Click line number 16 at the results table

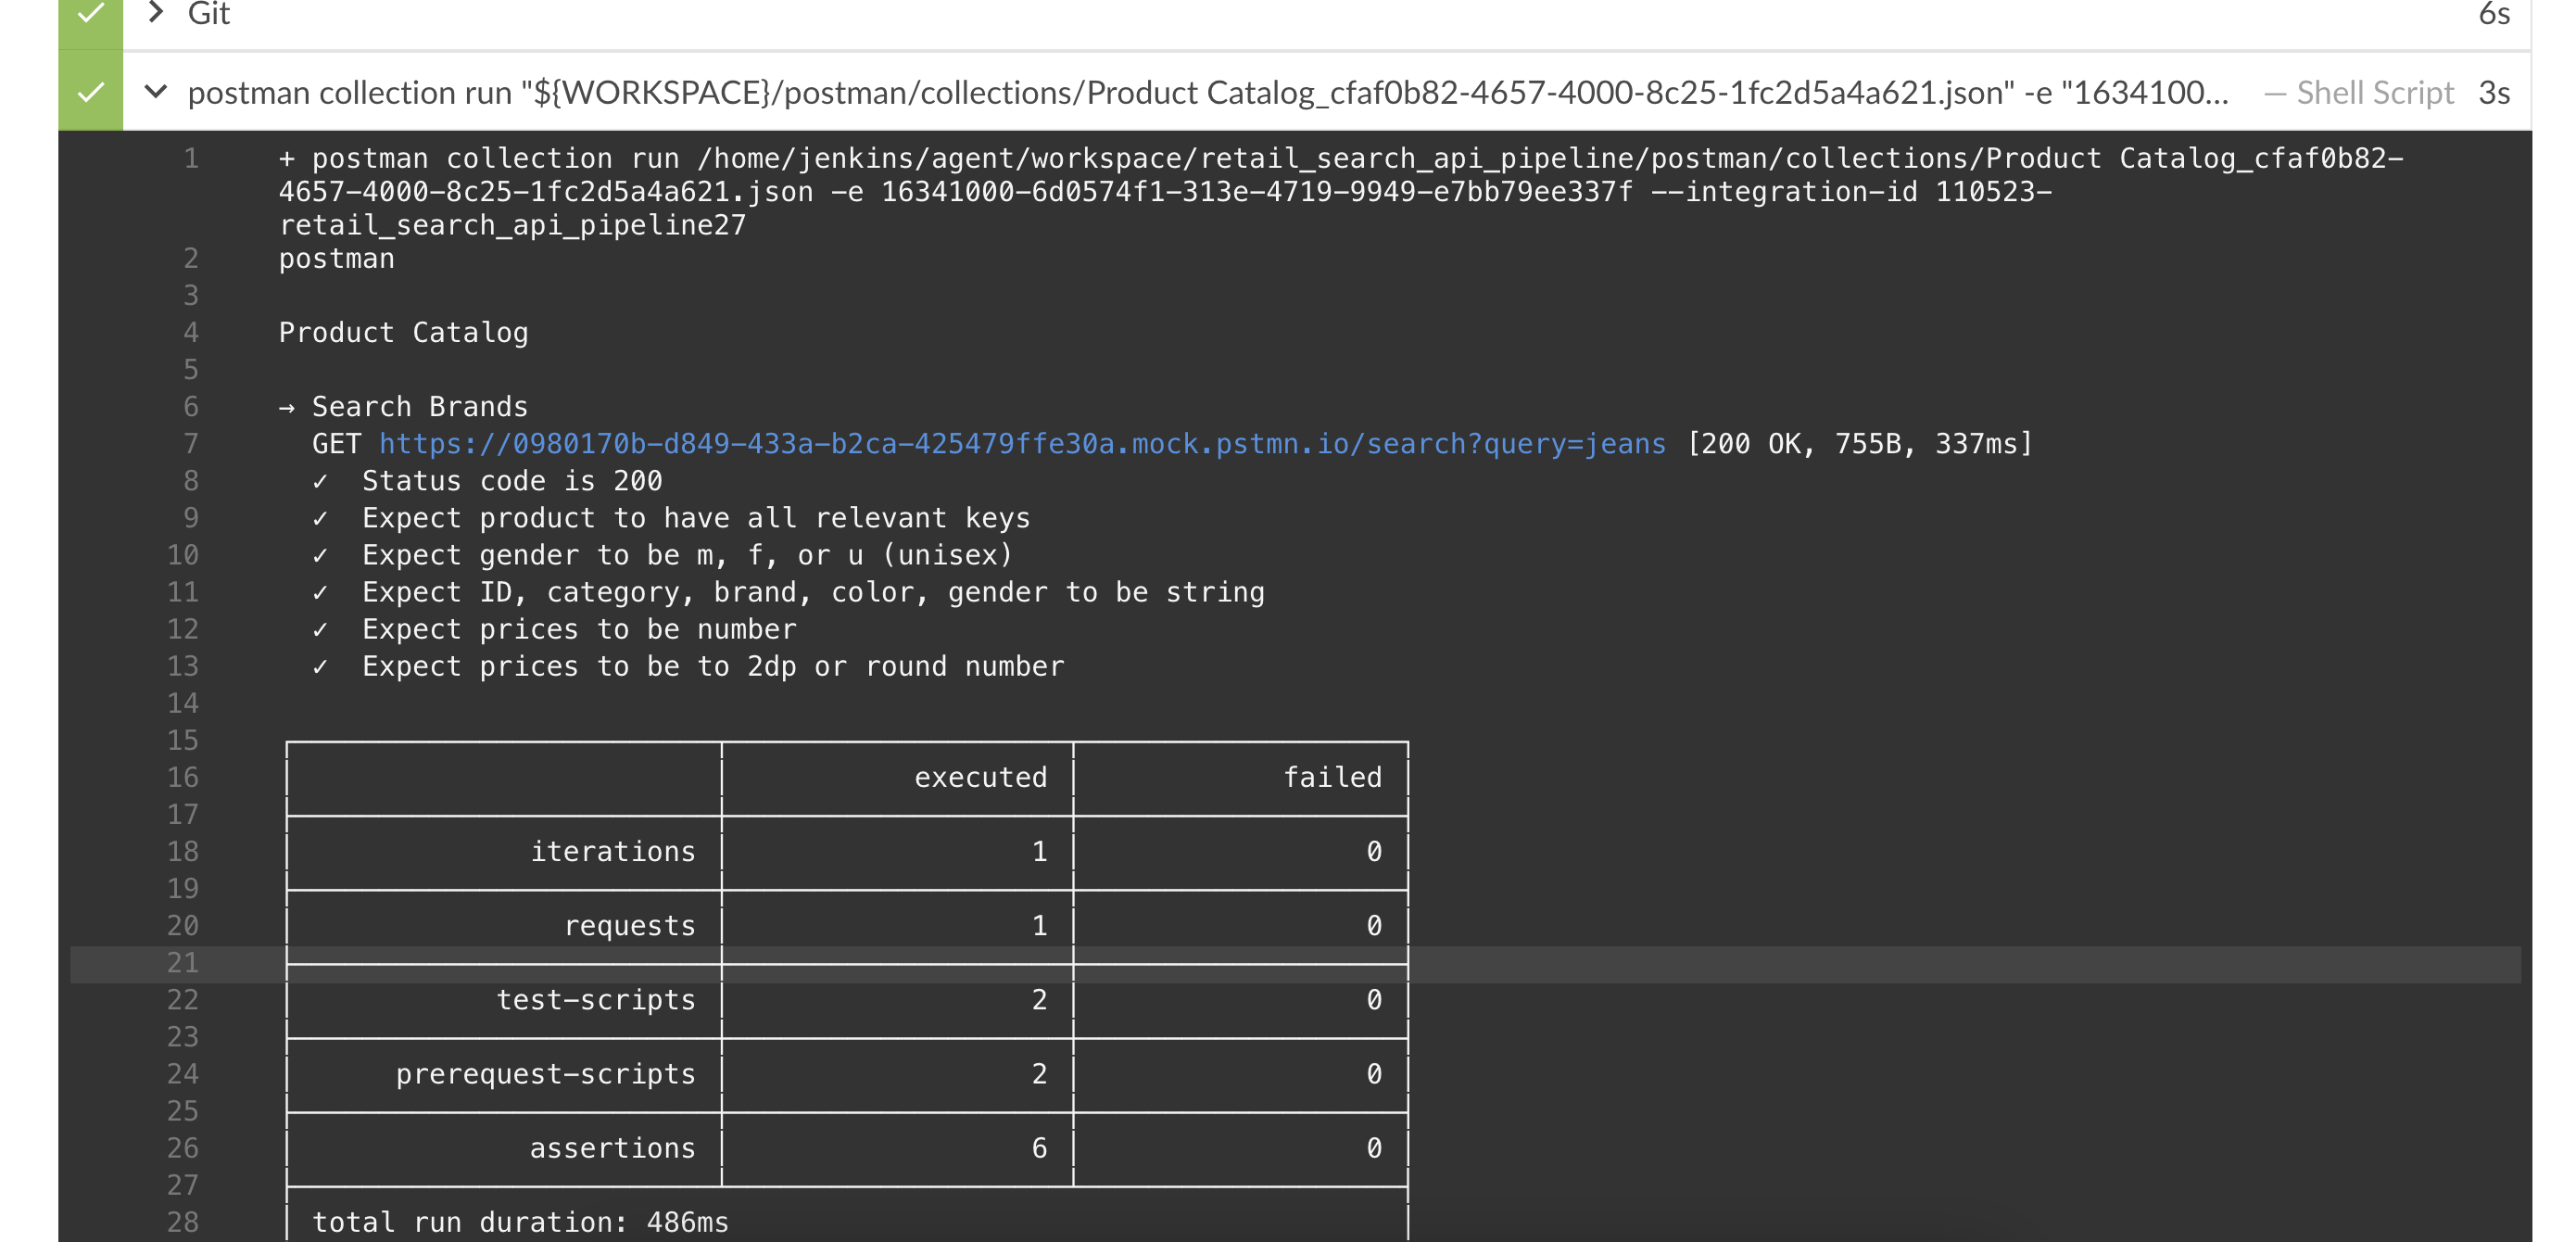point(183,777)
